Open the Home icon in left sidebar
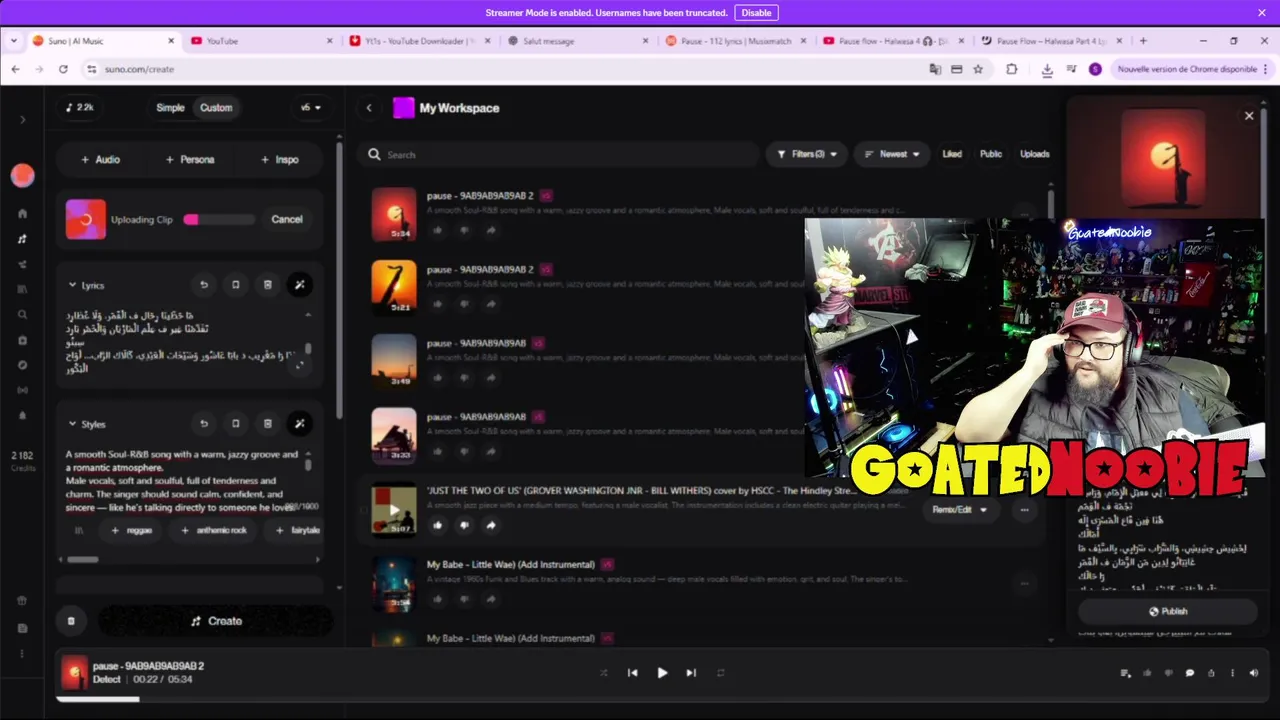 tap(22, 213)
